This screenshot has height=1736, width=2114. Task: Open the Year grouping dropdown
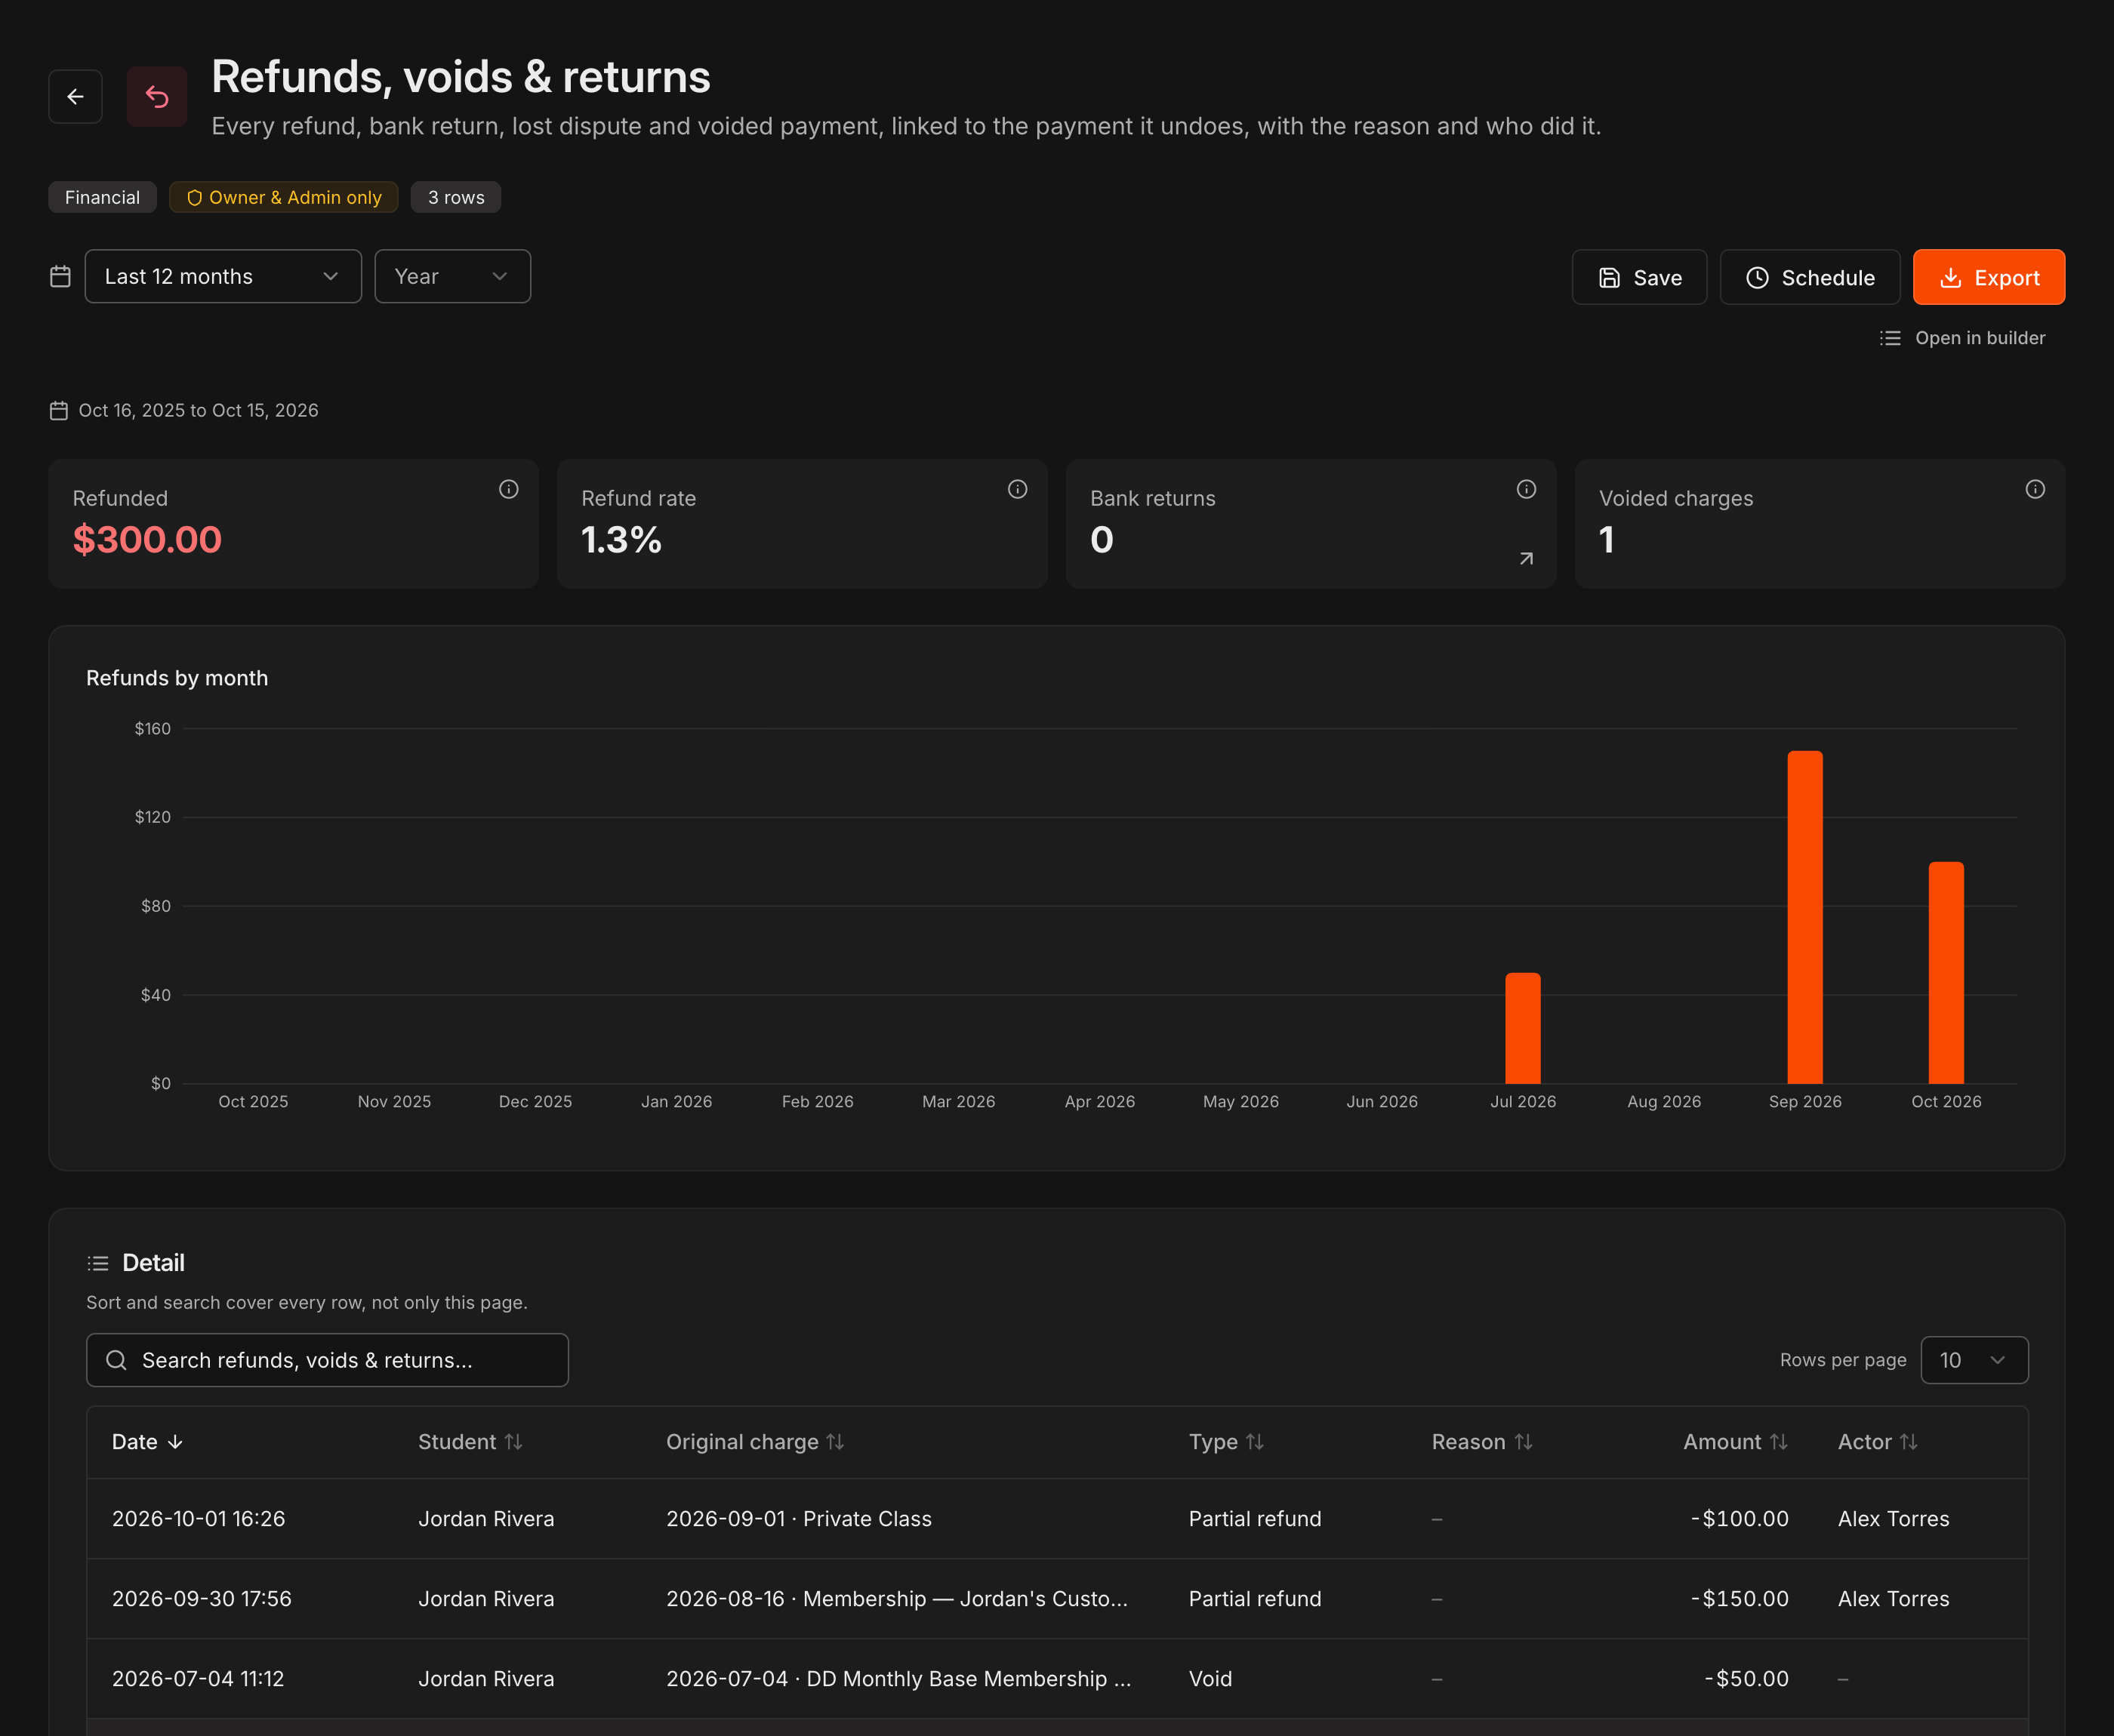[x=452, y=276]
